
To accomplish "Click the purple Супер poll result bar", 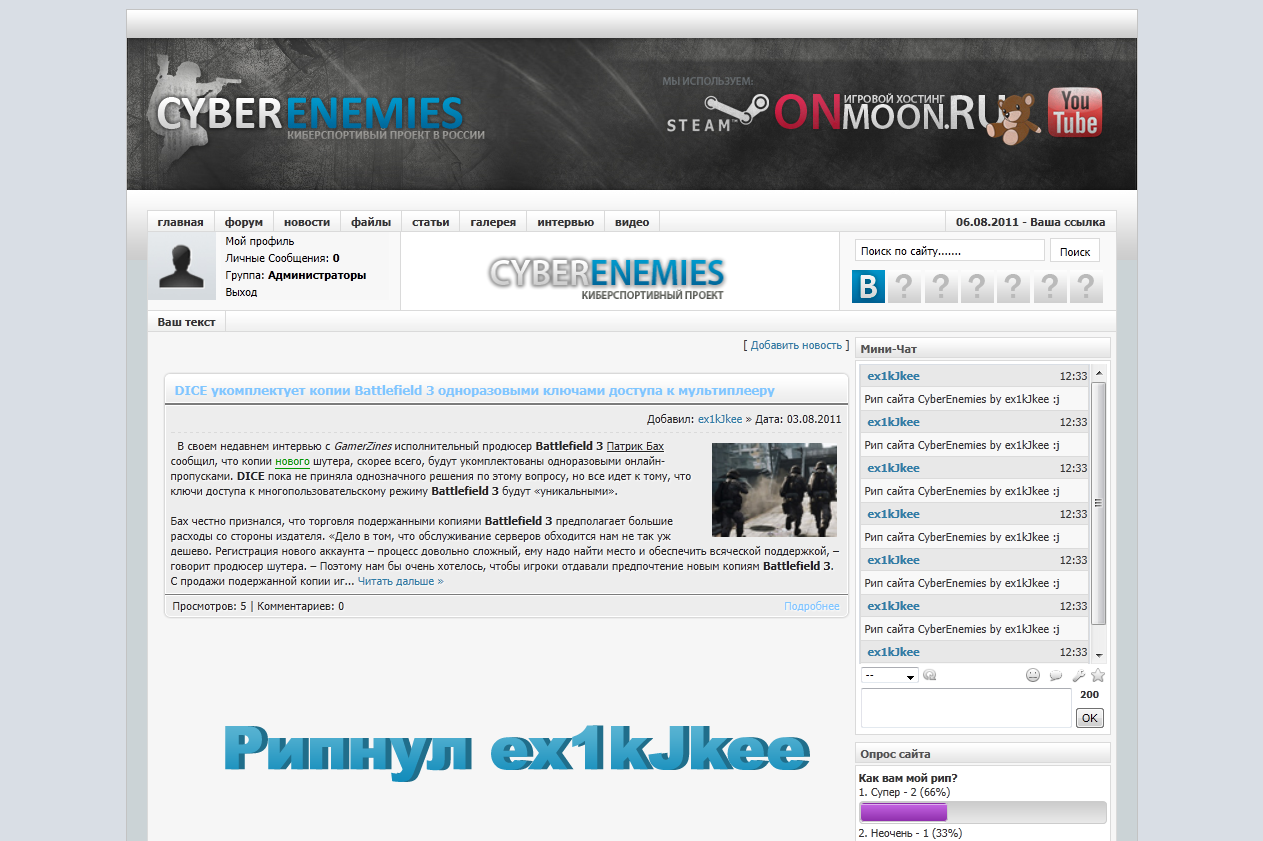I will [903, 812].
